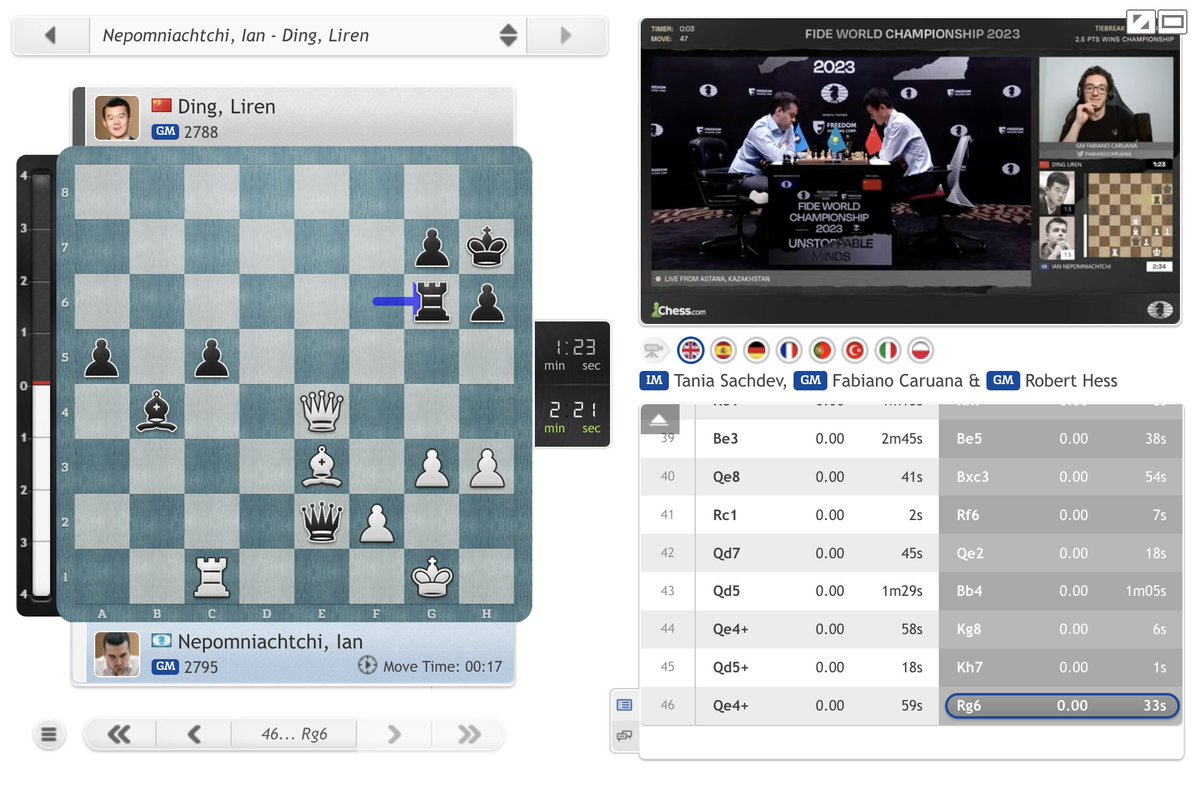
Task: Click the white king on g1
Action: (432, 576)
